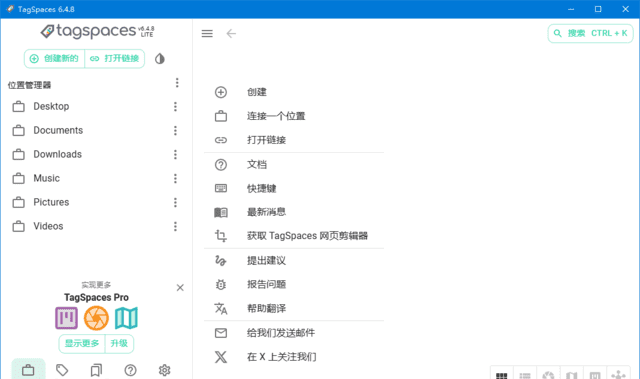Select the location manager briefcase tab
The width and height of the screenshot is (640, 379).
pos(28,370)
